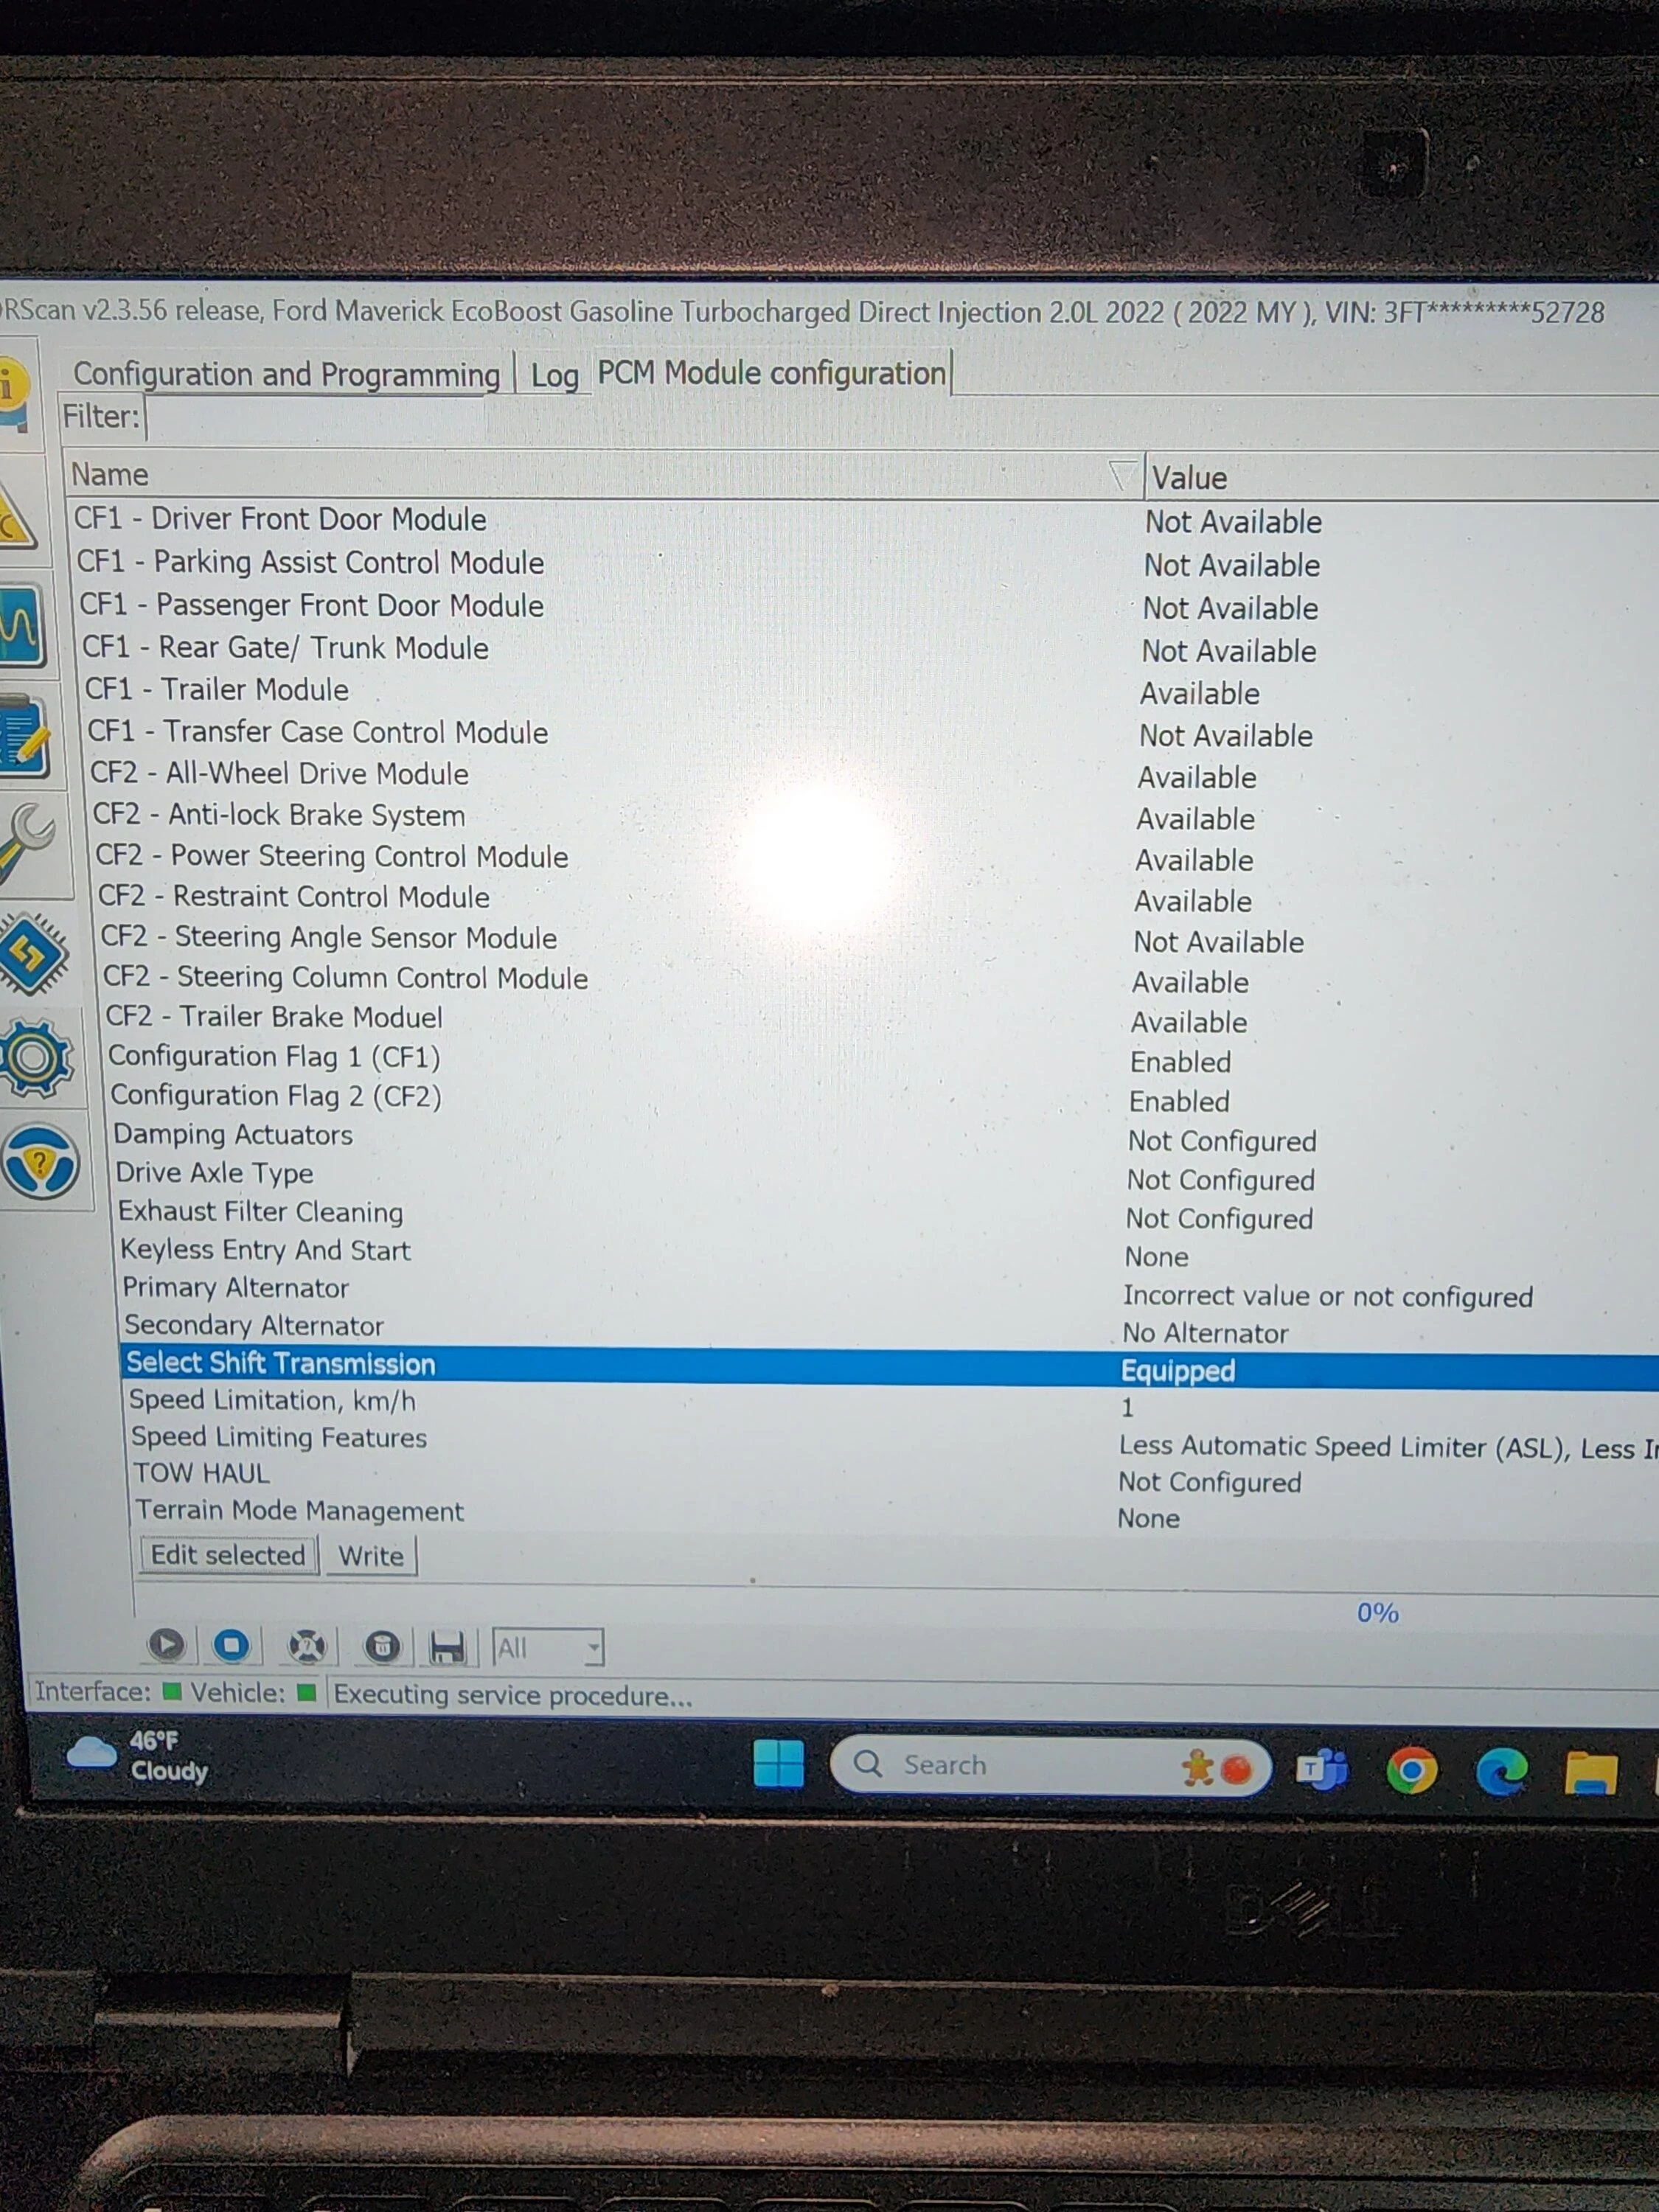Click the lifebuoy help icon in toolbar
Screen dimensions: 1659x2212
(x=307, y=1646)
